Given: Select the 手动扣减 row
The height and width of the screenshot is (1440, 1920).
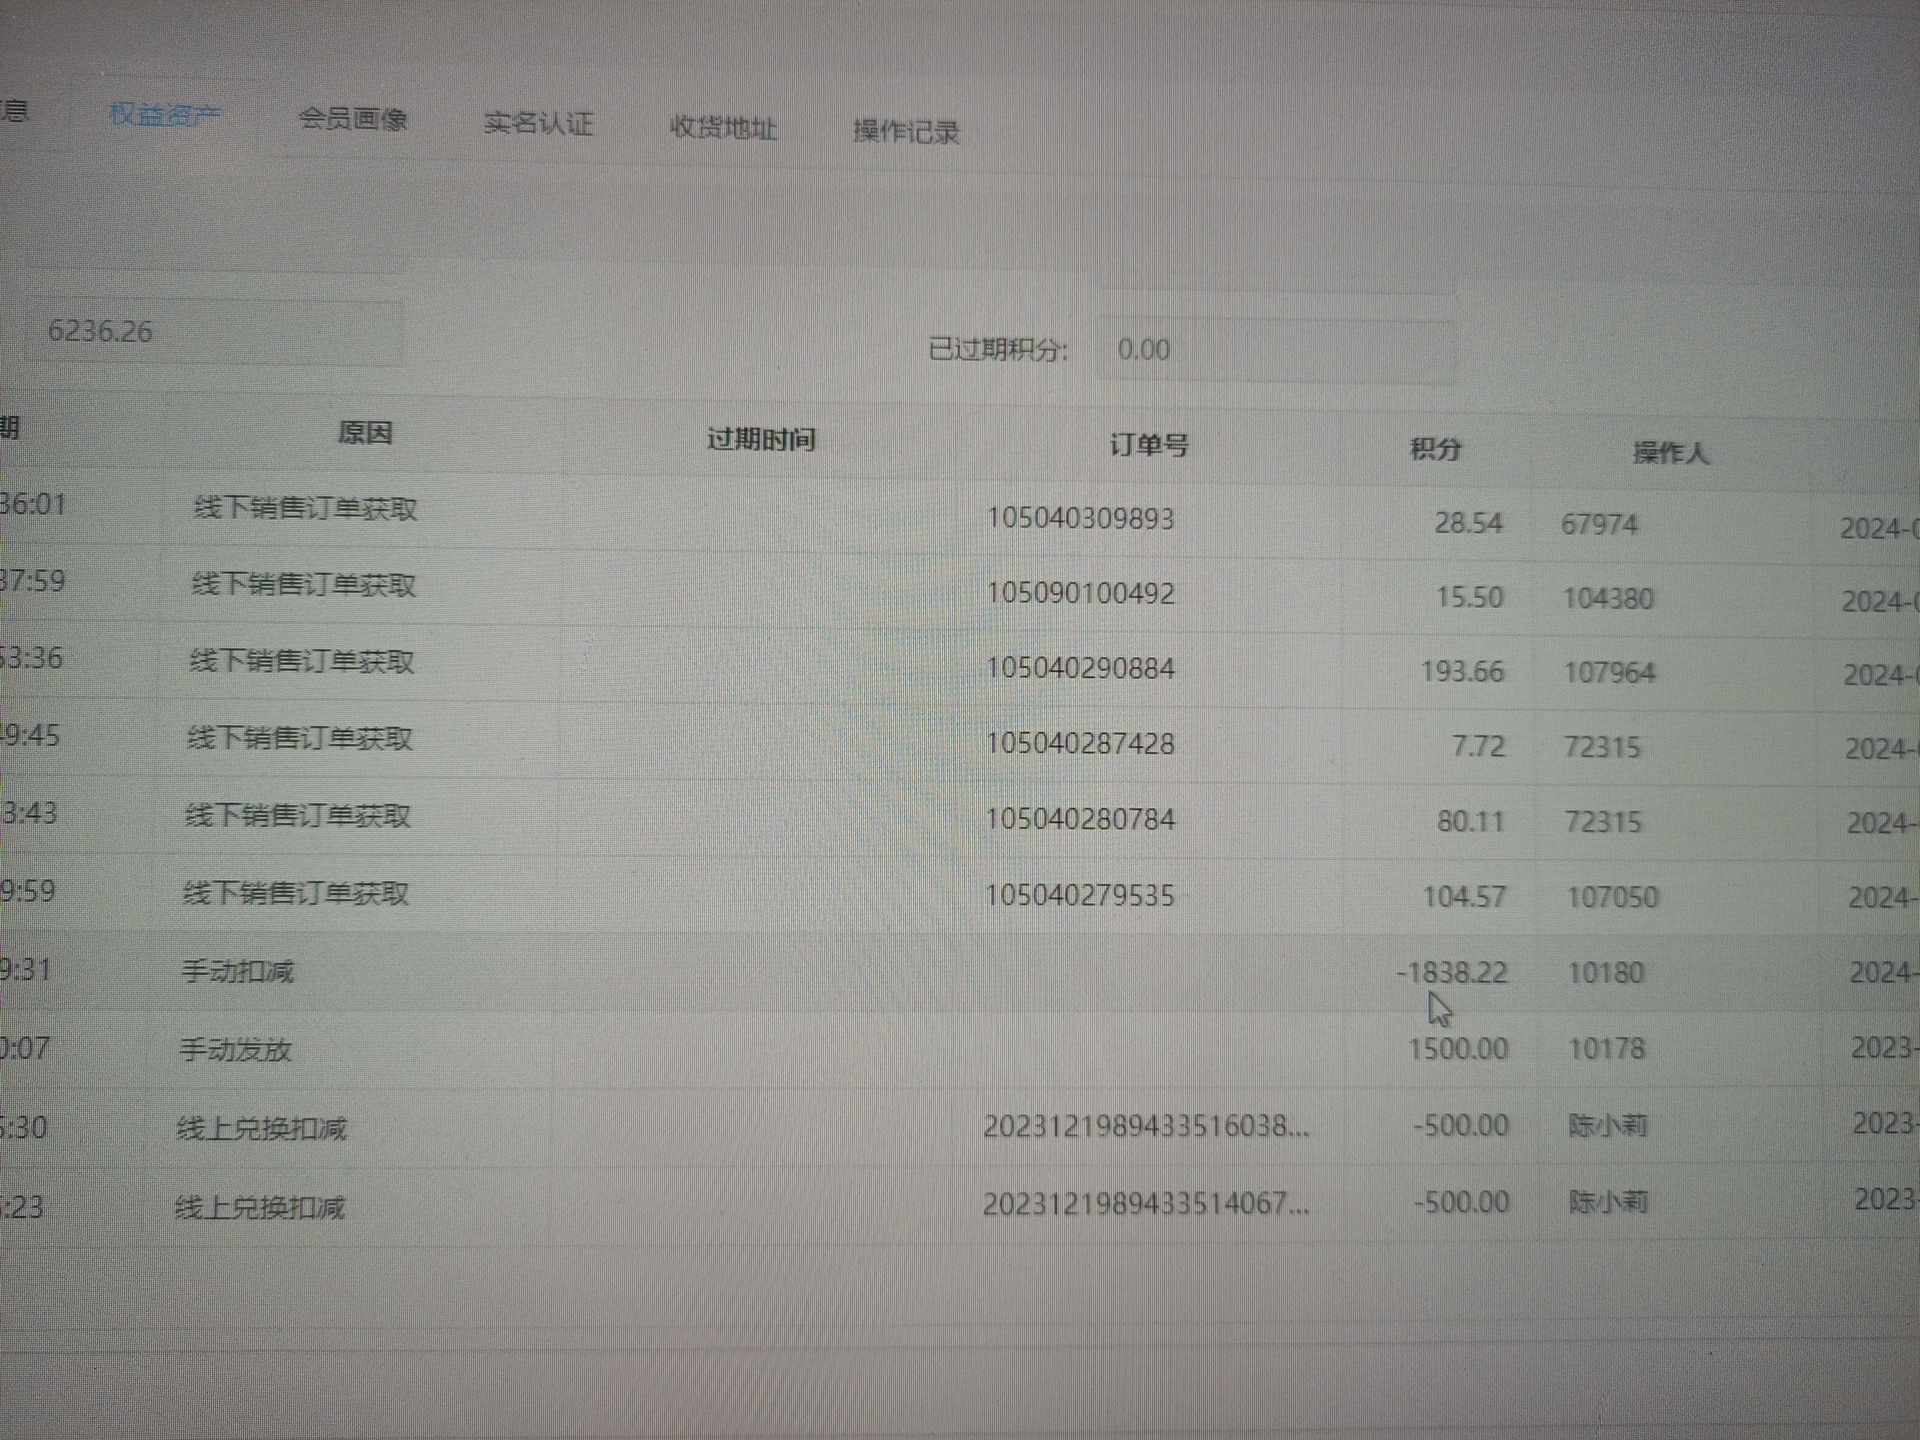Looking at the screenshot, I should (x=238, y=971).
